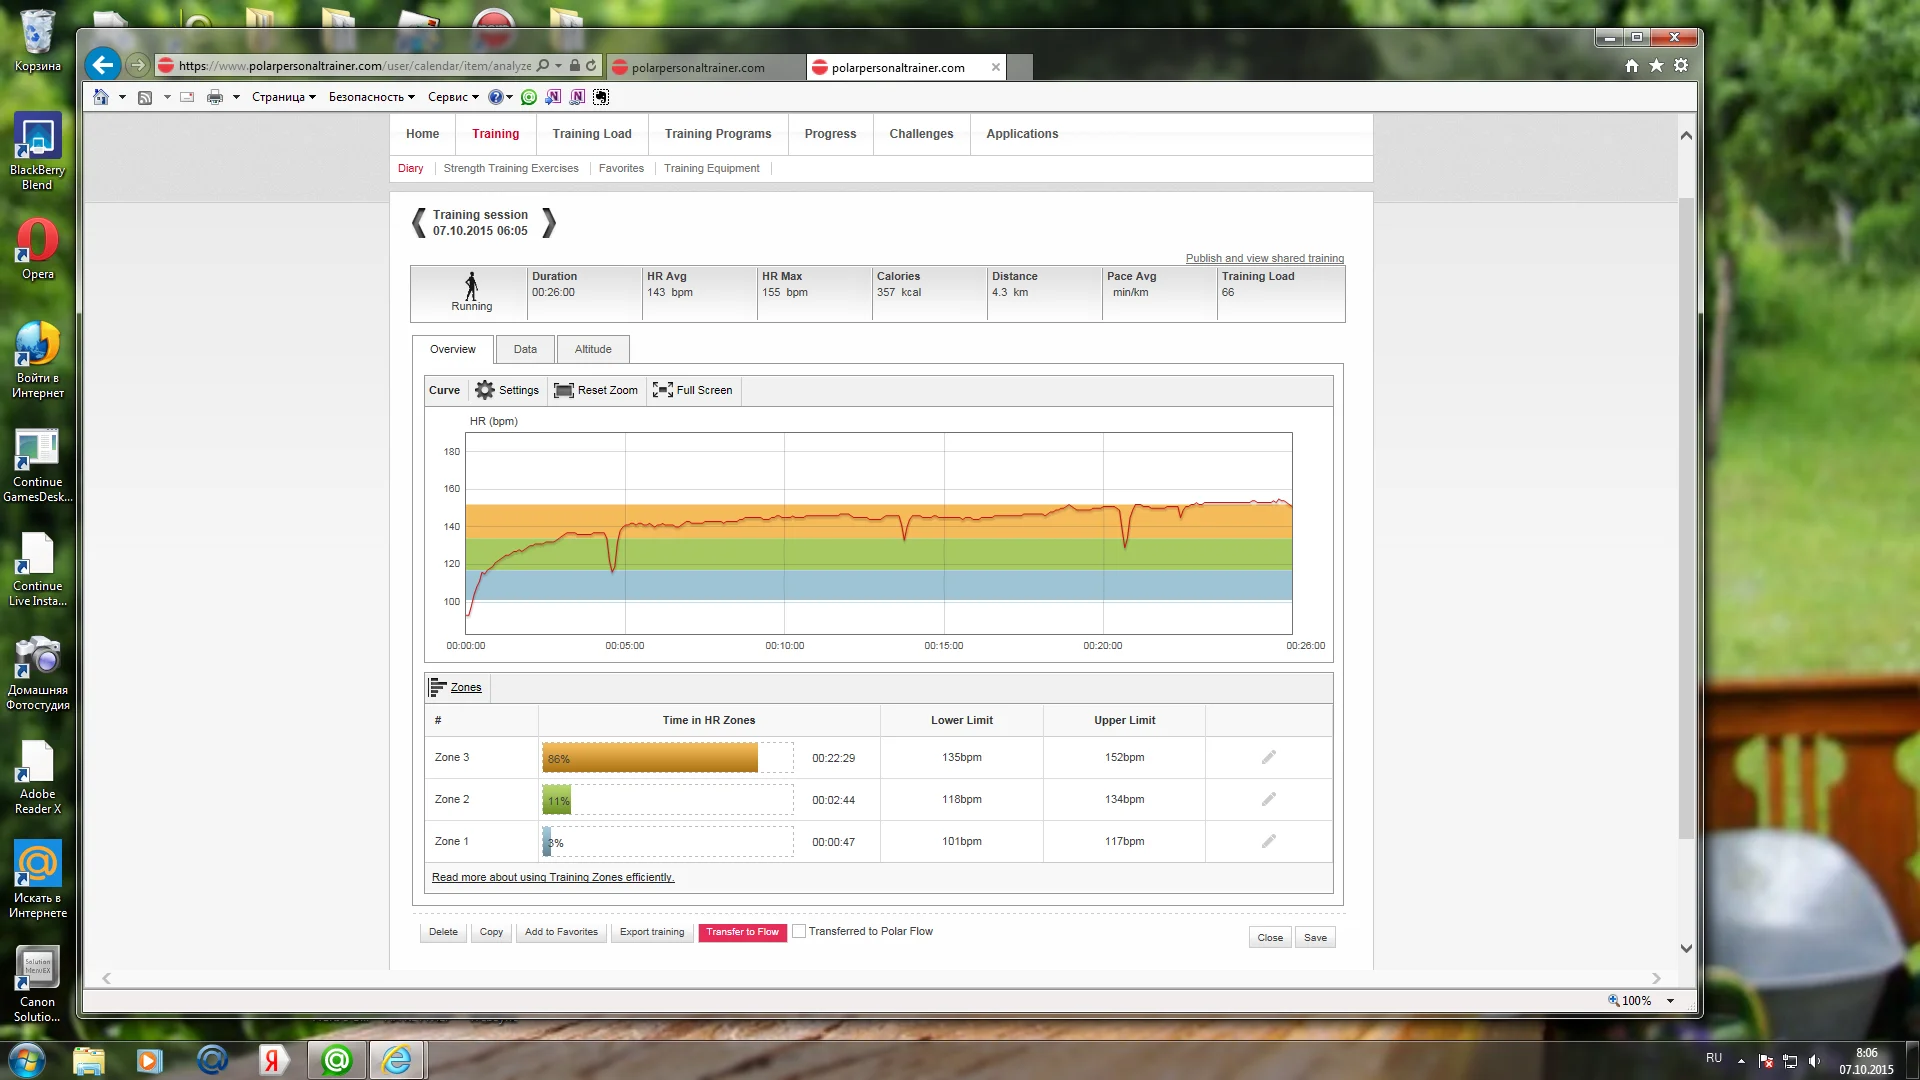
Task: Switch to the Data tab
Action: (x=525, y=349)
